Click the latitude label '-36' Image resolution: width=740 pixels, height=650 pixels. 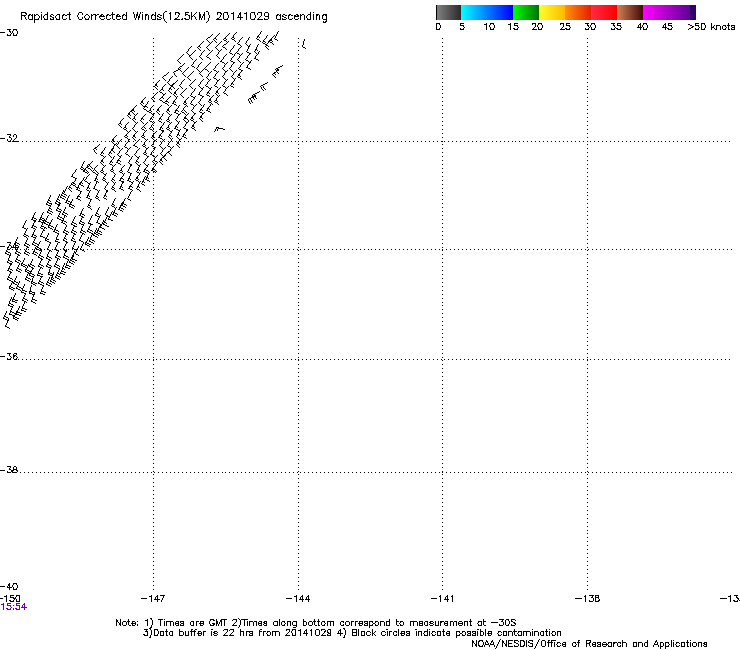point(9,356)
